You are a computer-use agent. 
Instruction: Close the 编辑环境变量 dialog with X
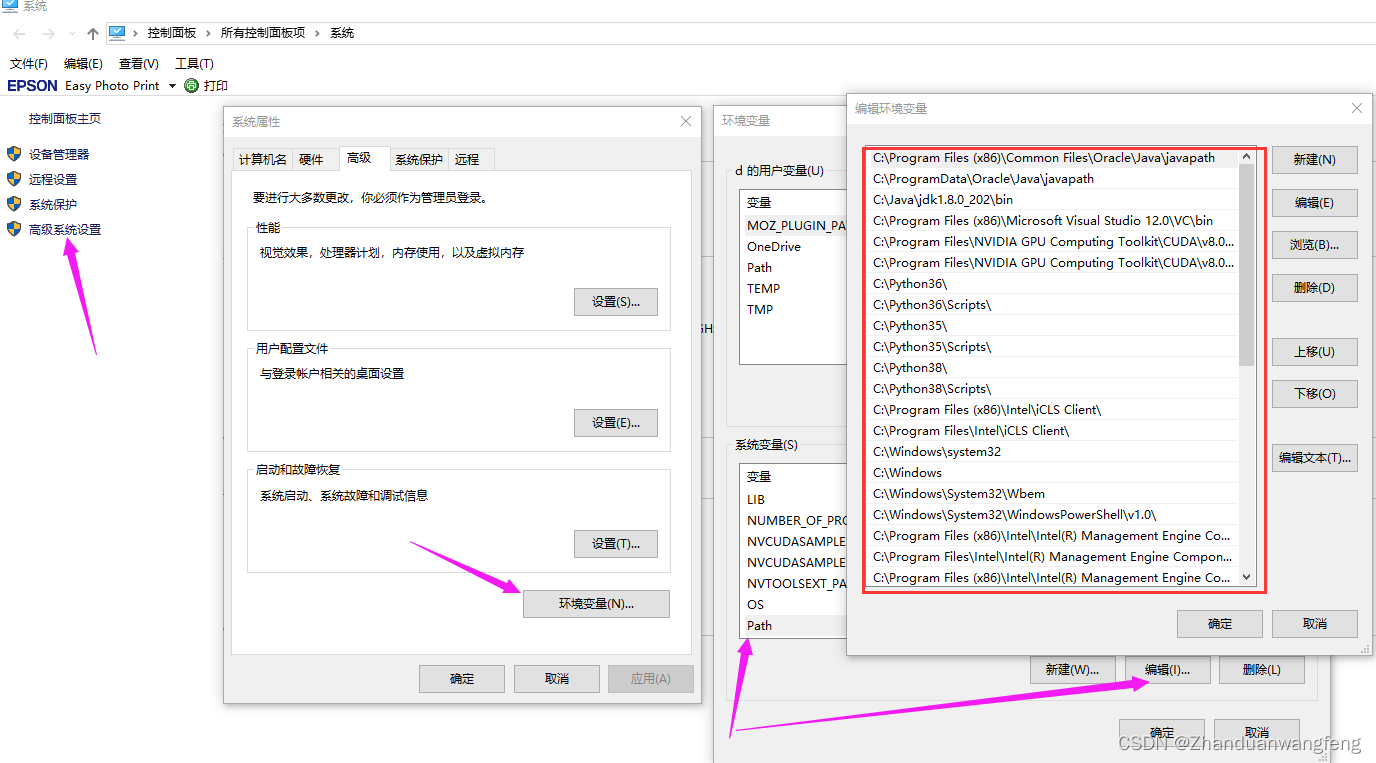click(x=1357, y=108)
